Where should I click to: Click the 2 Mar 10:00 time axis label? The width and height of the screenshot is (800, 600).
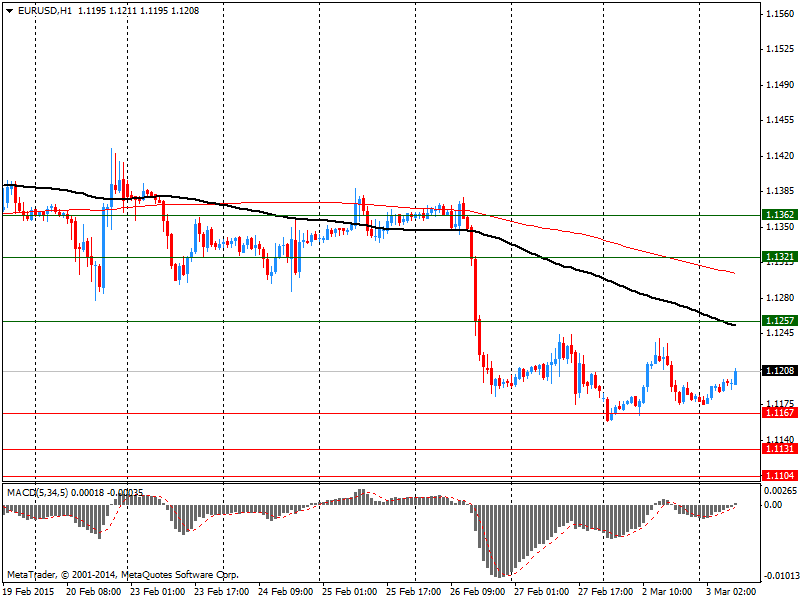tap(668, 592)
